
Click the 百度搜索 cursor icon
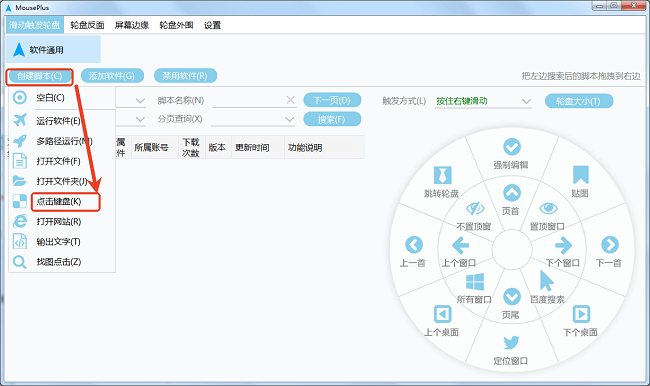(547, 281)
